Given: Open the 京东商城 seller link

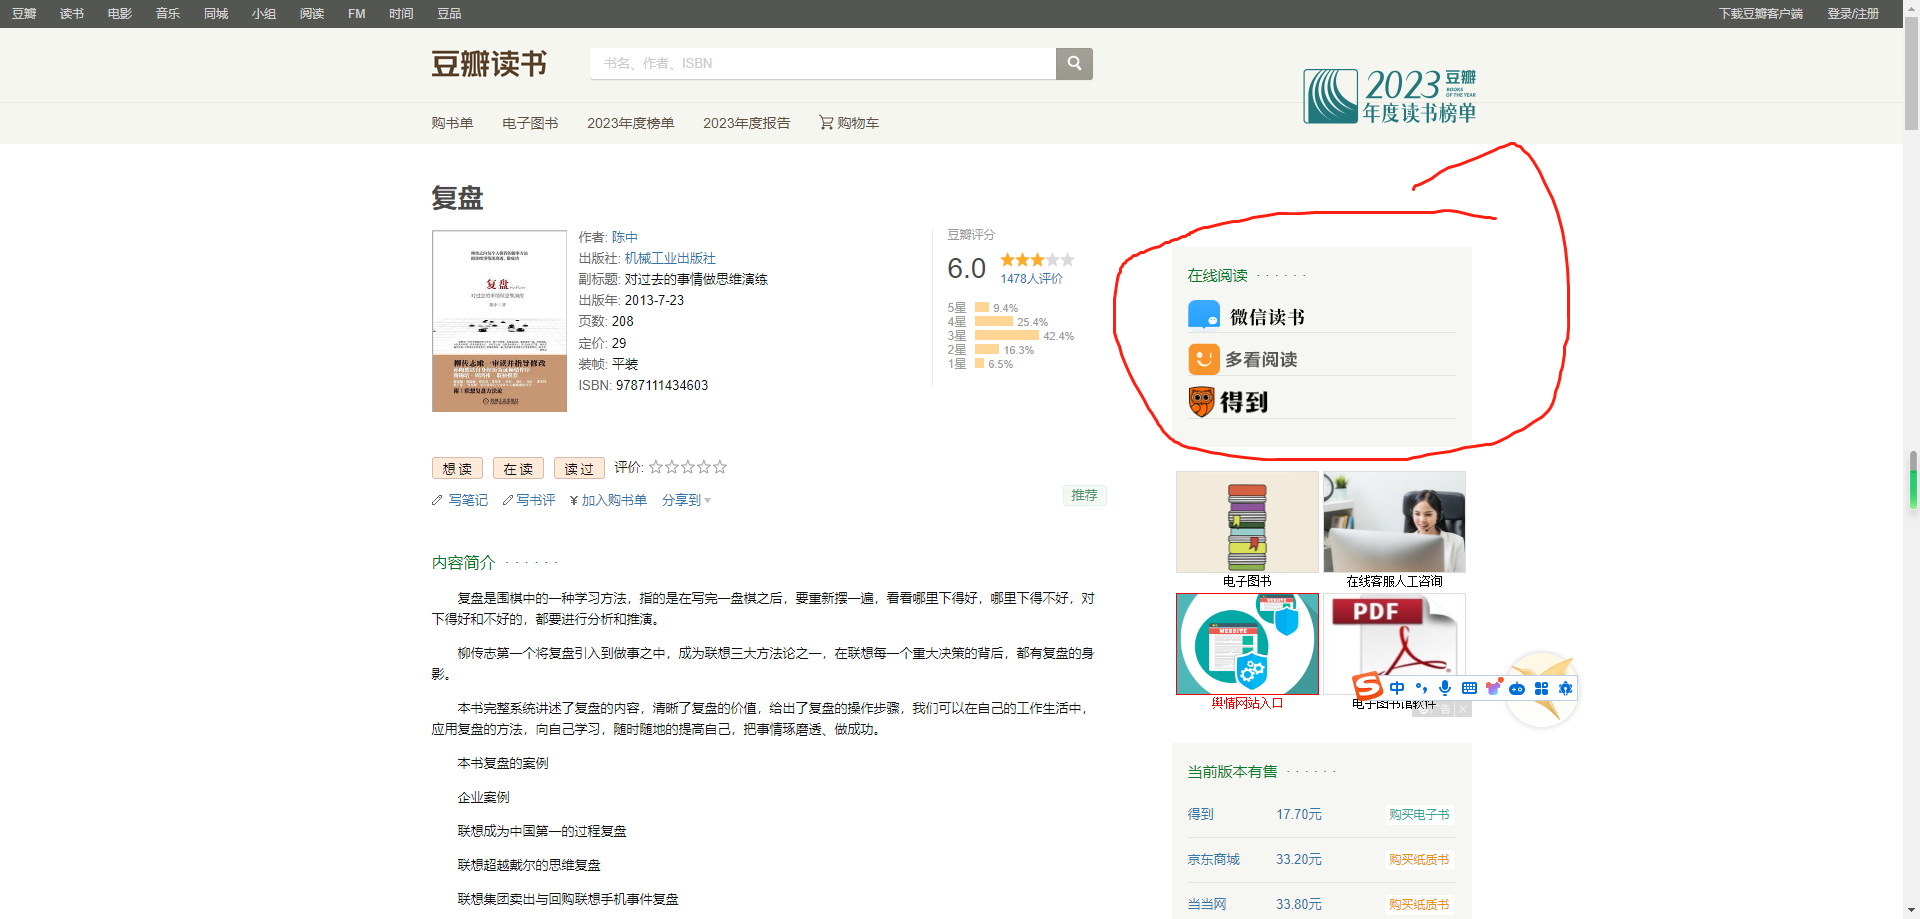Looking at the screenshot, I should pyautogui.click(x=1213, y=859).
